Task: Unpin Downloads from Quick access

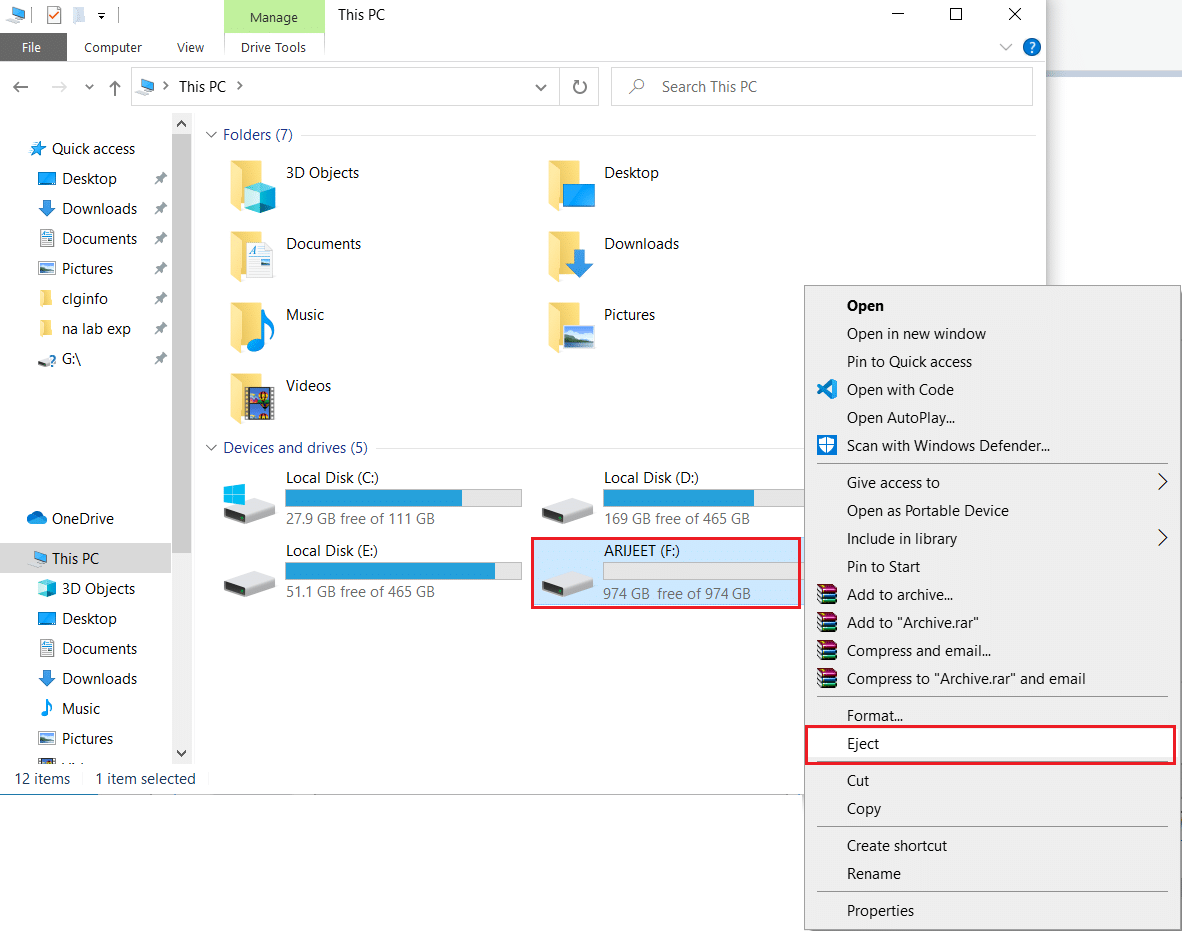Action: point(159,208)
